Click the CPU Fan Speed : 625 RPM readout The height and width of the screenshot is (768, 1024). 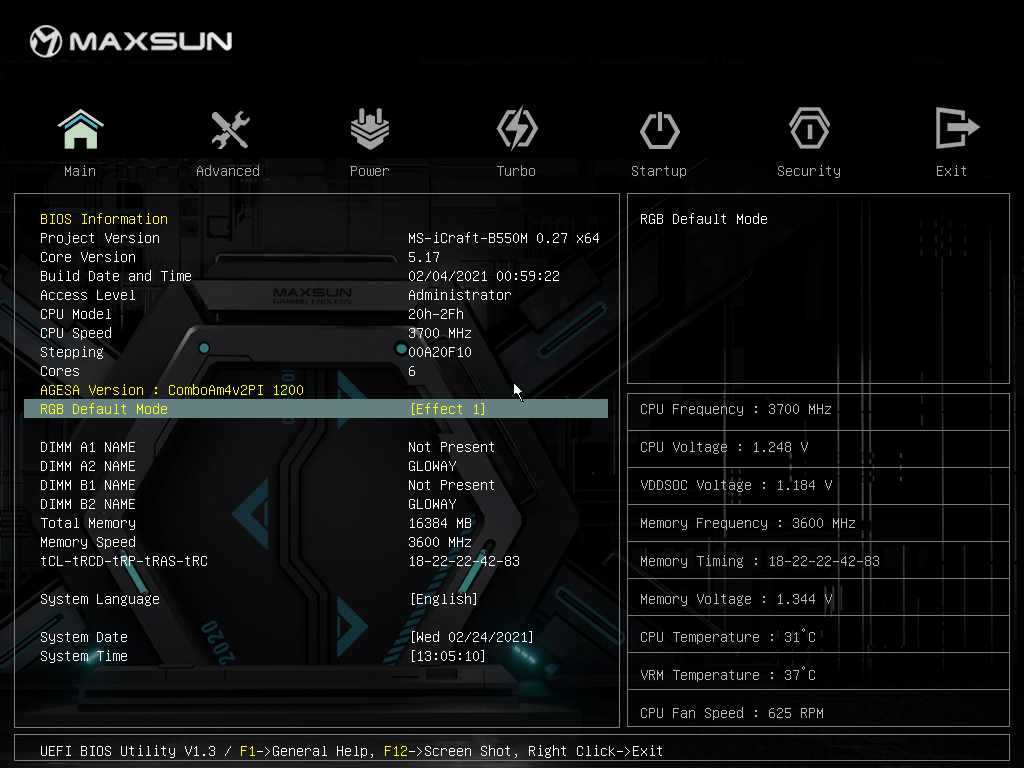click(731, 712)
